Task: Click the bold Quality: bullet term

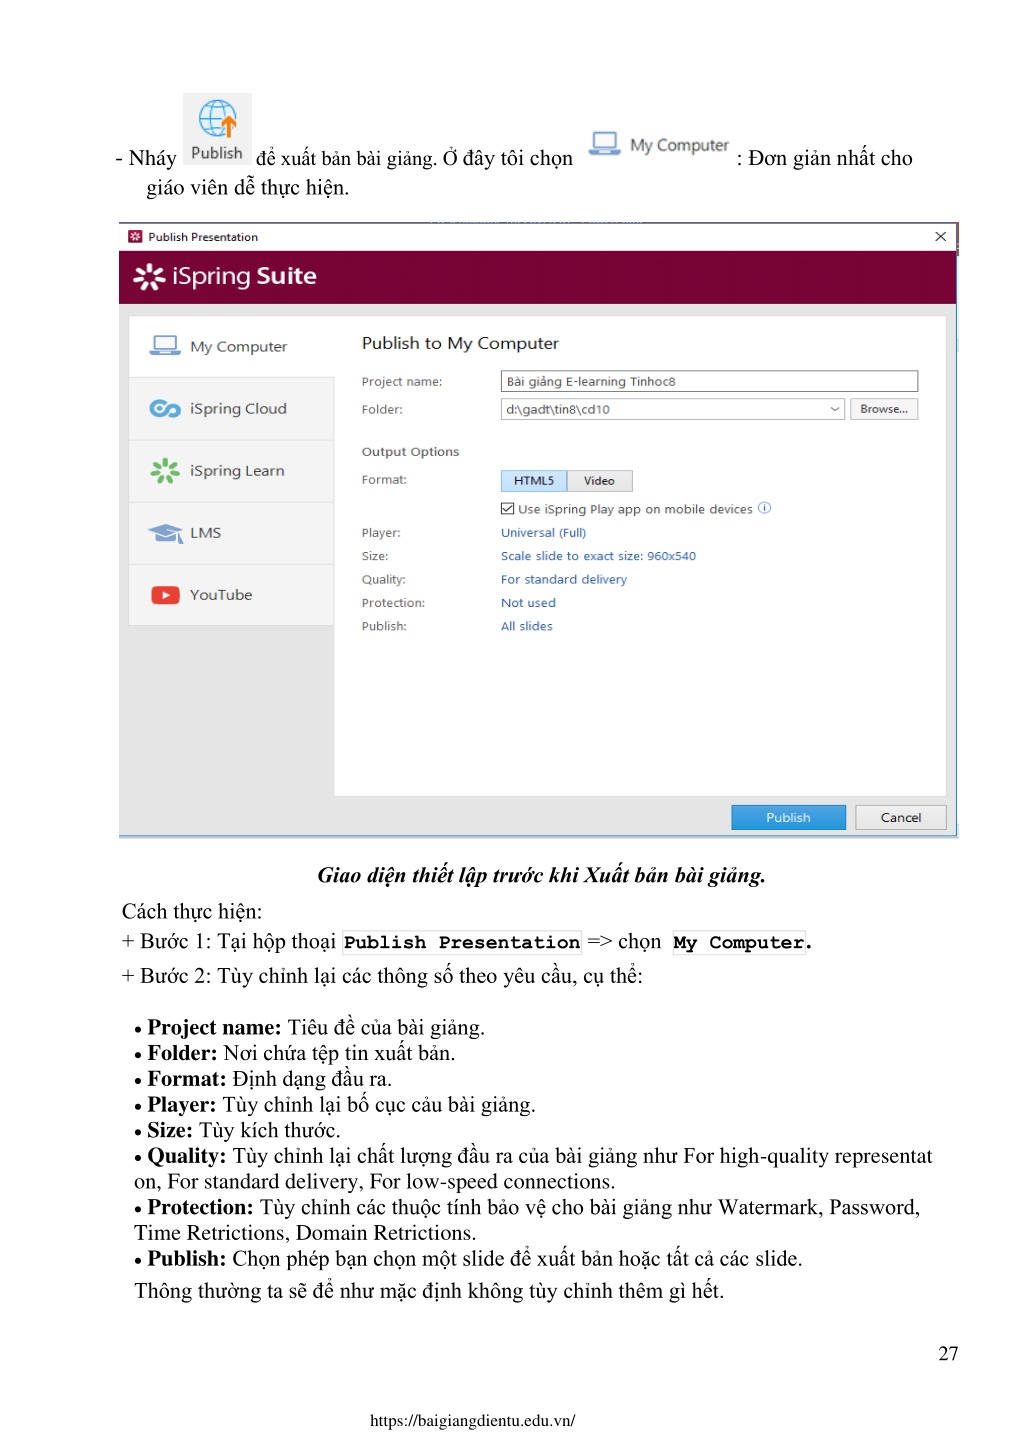Action: point(187,1156)
